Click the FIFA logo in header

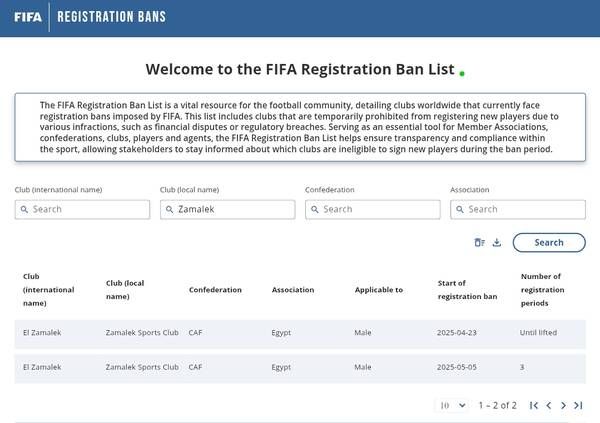point(27,17)
